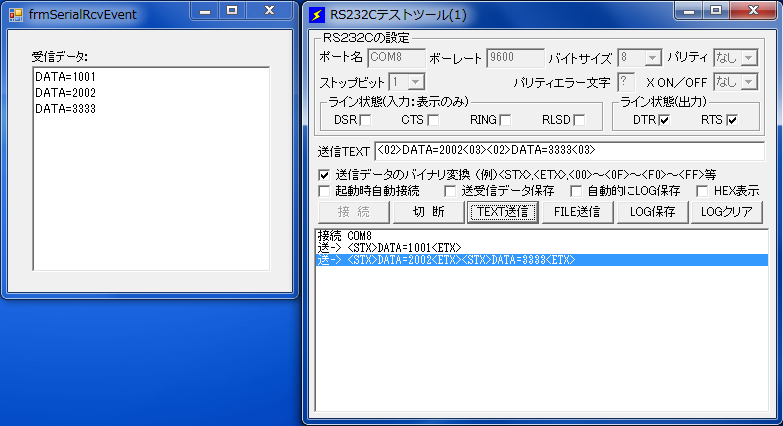Minimize the RS232Cテストツール window
The height and width of the screenshot is (426, 783).
pyautogui.click(x=689, y=11)
